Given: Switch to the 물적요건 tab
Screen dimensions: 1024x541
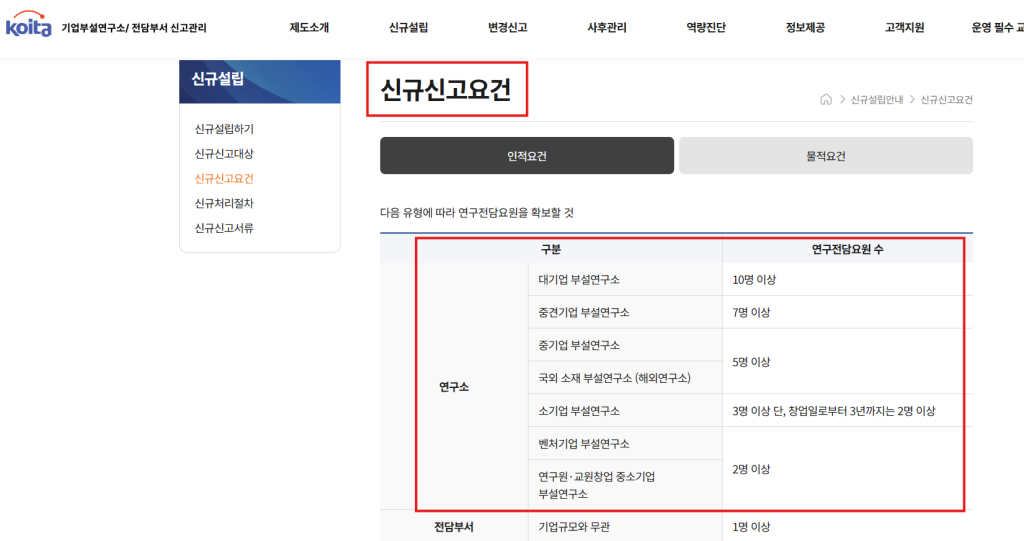Looking at the screenshot, I should [x=826, y=156].
